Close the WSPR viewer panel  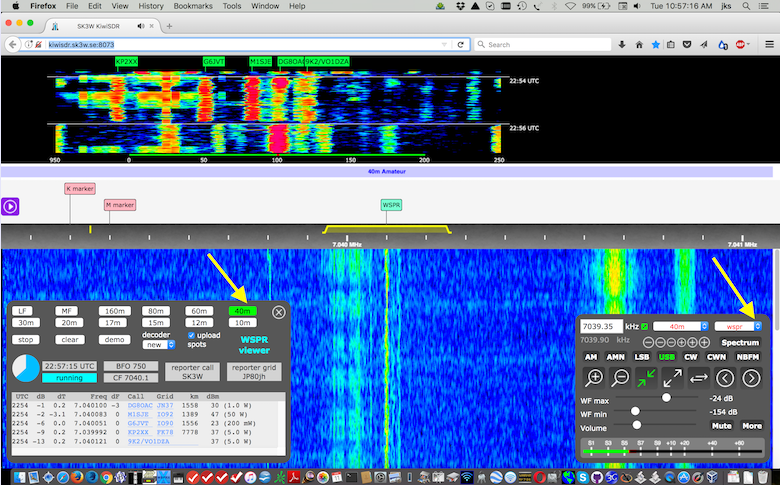click(x=278, y=312)
